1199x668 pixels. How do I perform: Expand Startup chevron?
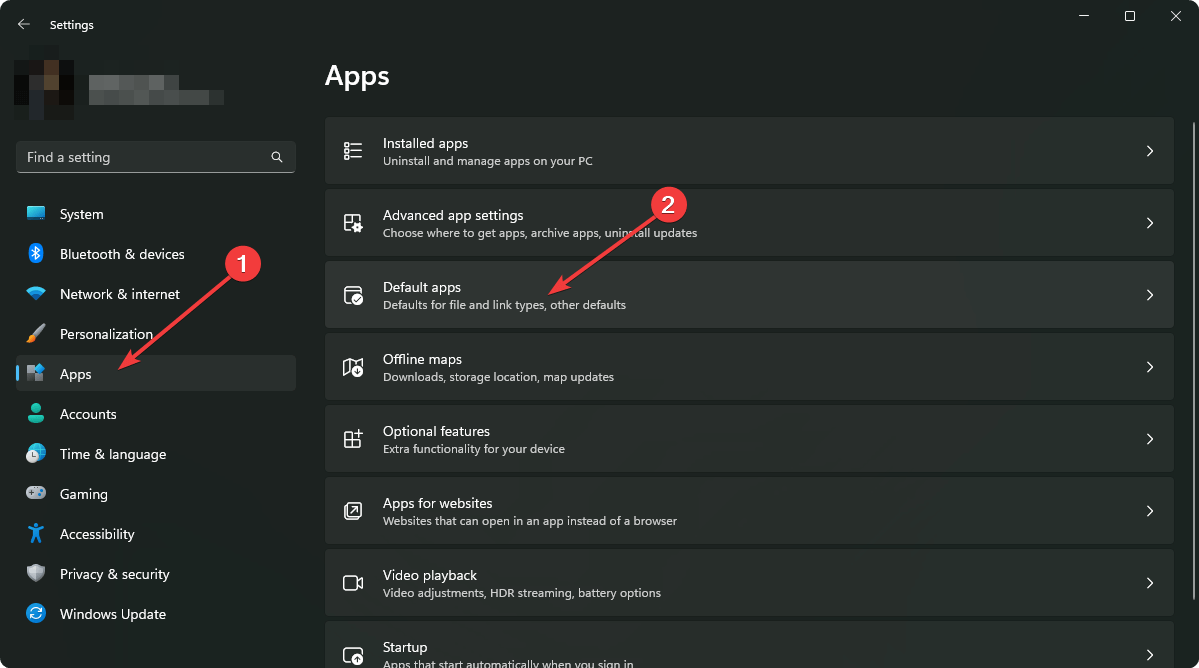1149,655
